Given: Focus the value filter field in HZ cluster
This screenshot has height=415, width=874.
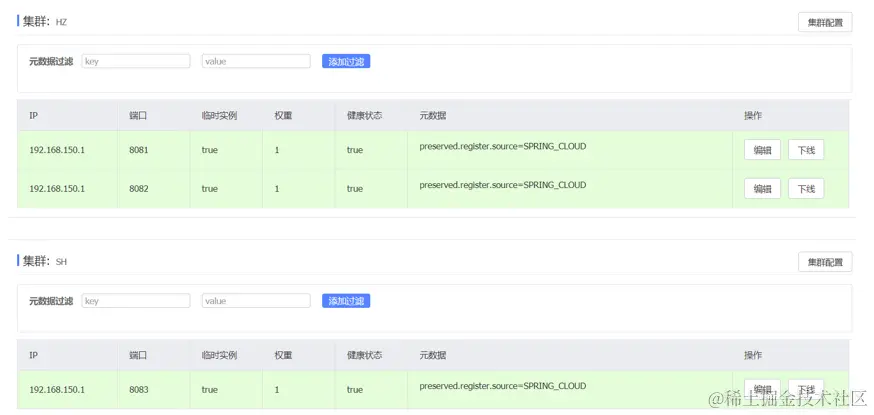Looking at the screenshot, I should coord(256,61).
